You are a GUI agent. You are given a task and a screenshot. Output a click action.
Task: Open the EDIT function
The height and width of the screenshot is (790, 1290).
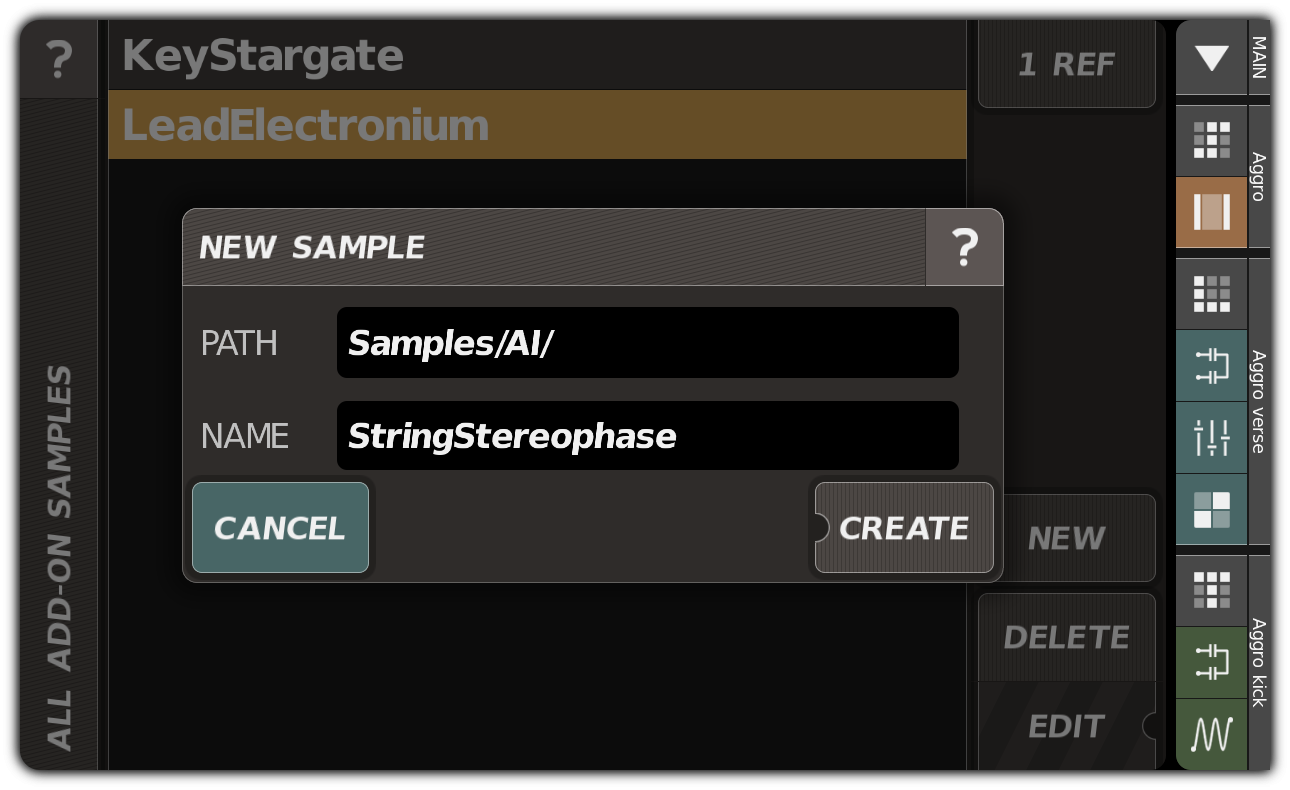[x=1066, y=727]
